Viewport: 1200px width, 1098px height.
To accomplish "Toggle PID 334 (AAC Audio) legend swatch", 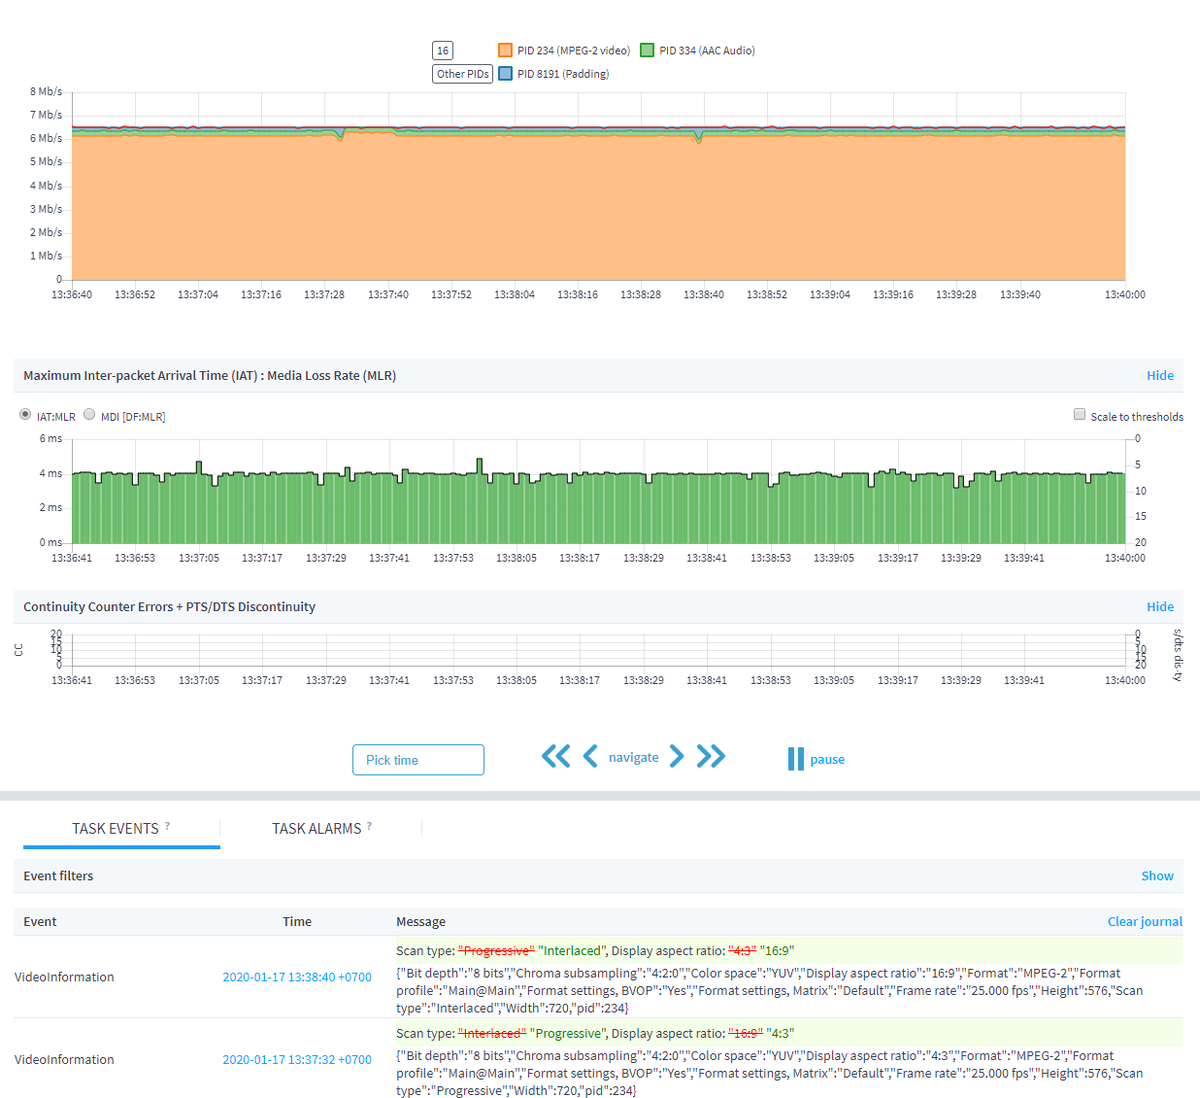I will click(647, 50).
